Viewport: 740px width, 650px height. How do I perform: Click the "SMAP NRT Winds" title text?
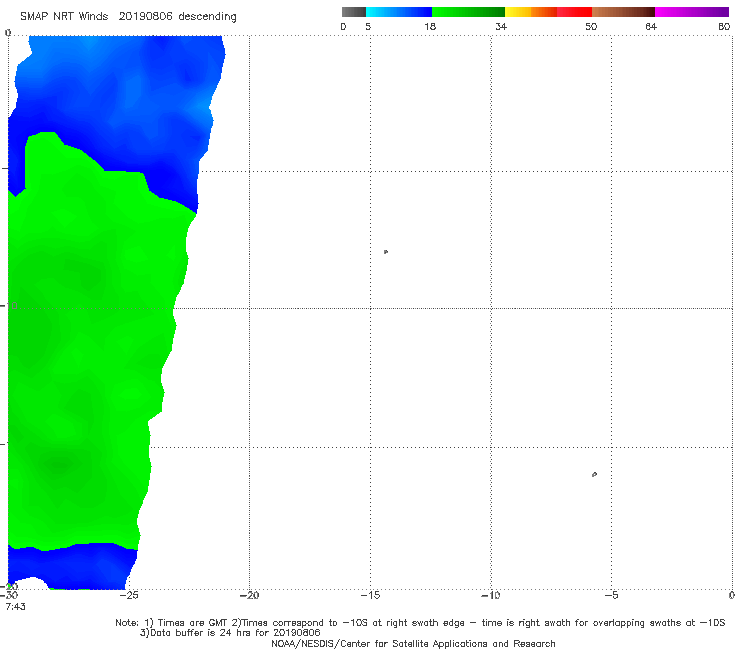coord(64,17)
